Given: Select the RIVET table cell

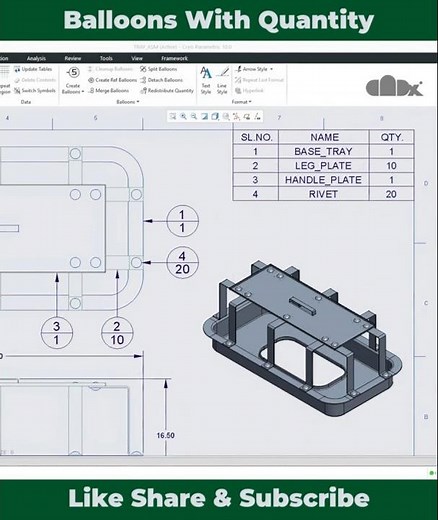Looking at the screenshot, I should point(324,194).
